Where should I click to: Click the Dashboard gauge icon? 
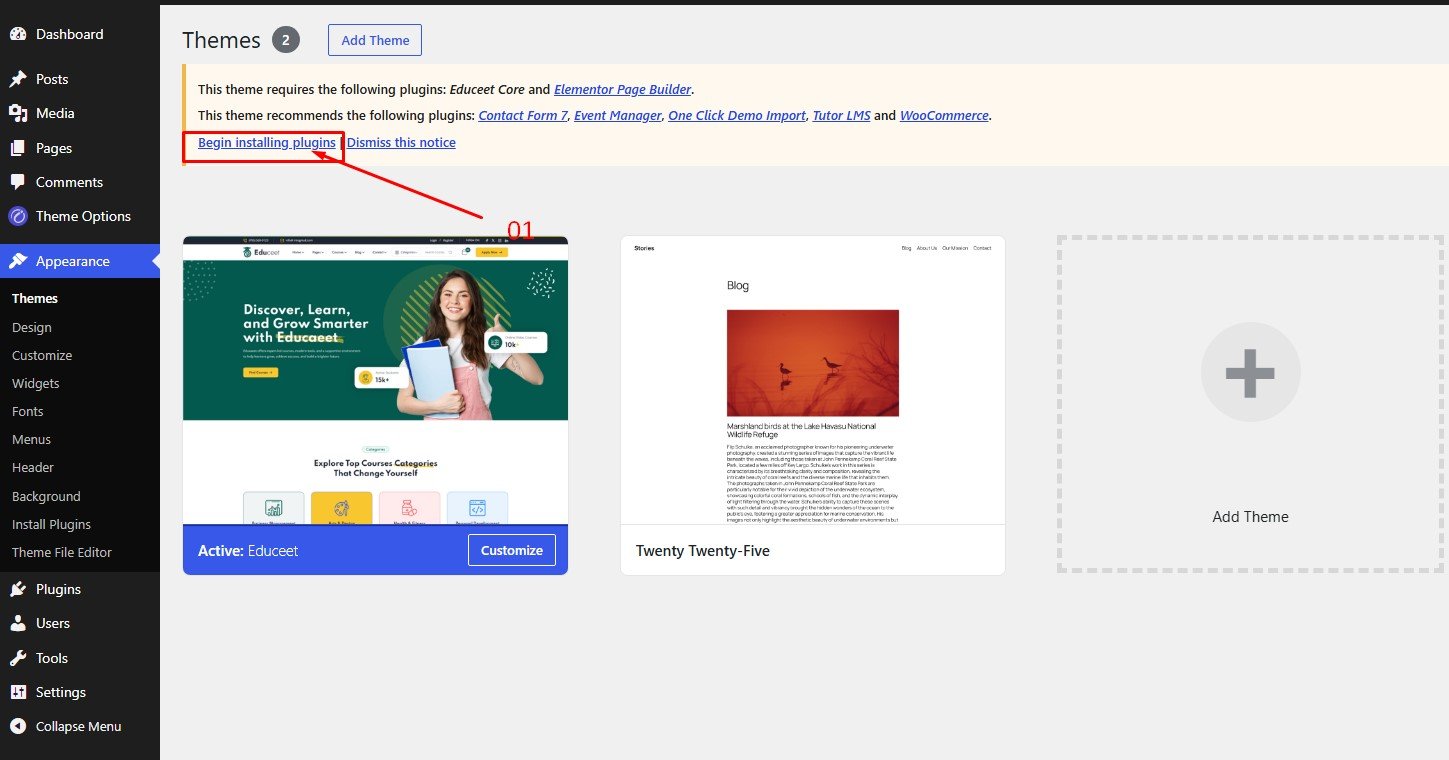pyautogui.click(x=17, y=34)
